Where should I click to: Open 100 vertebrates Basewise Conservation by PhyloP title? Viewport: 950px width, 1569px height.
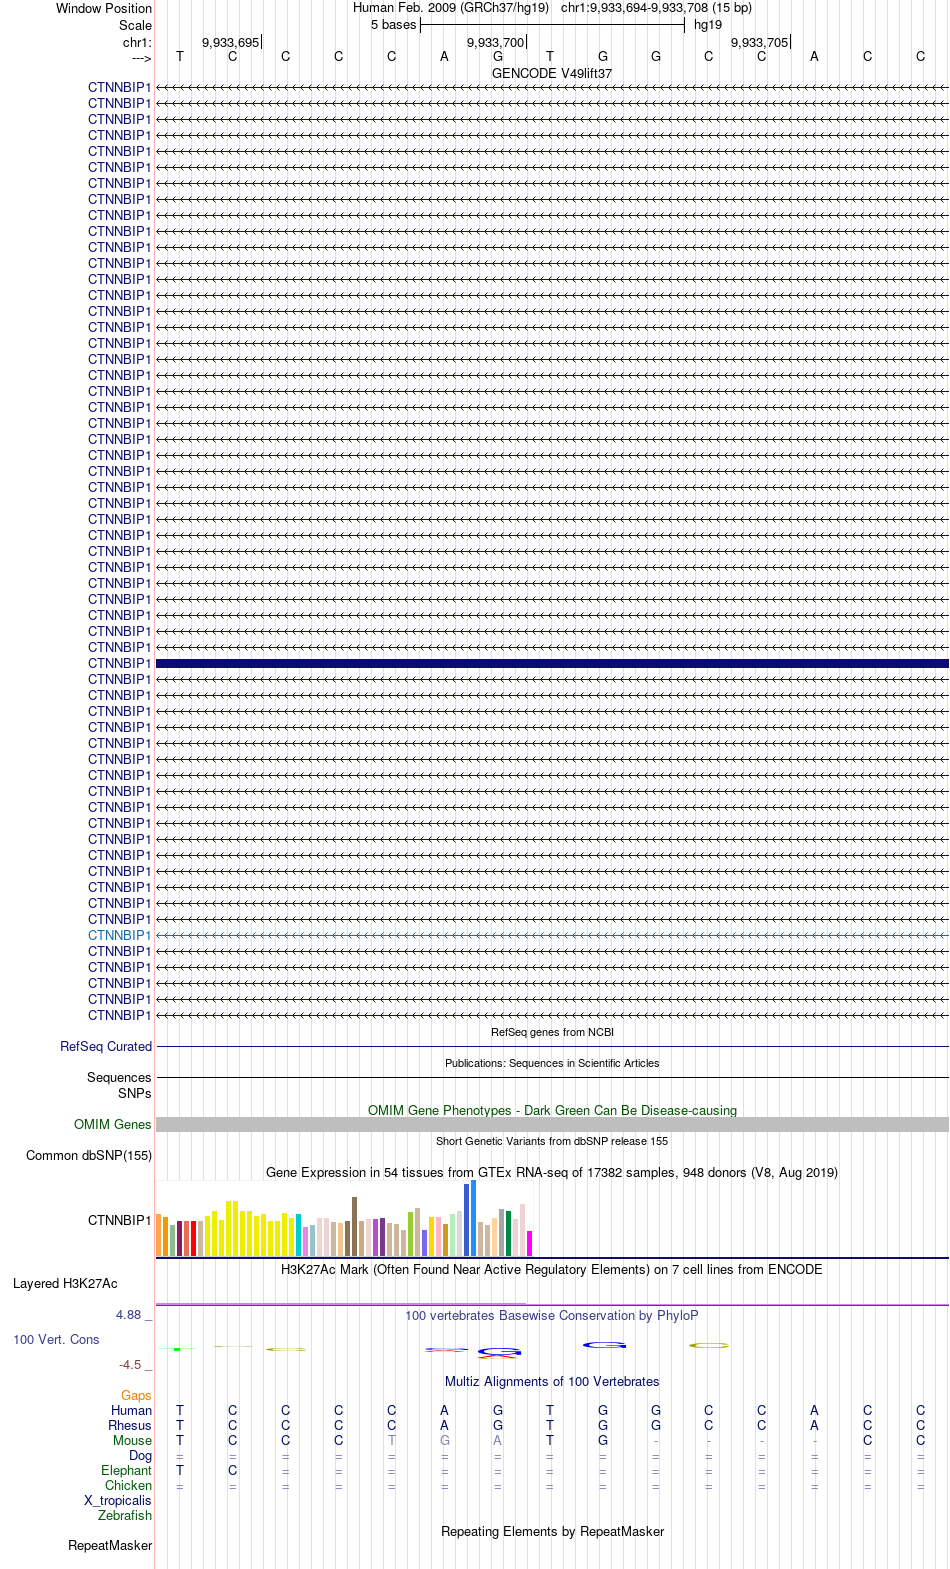(x=552, y=1315)
